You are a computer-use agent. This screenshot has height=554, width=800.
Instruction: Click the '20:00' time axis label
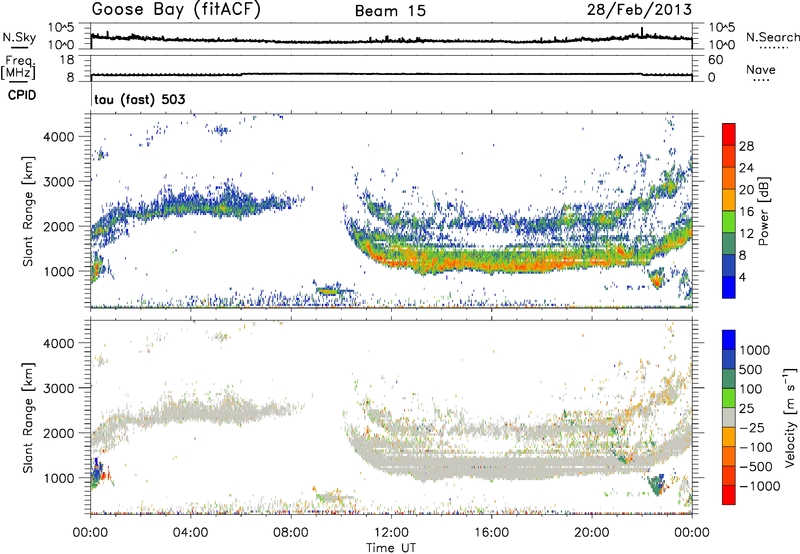tap(592, 533)
